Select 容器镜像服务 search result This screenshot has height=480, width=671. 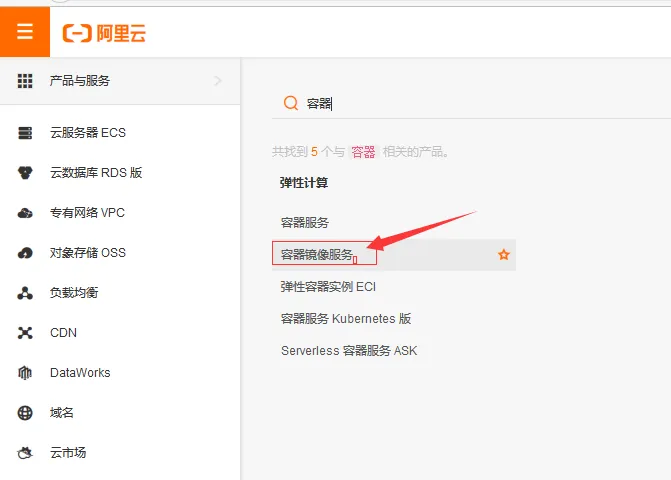tap(317, 255)
